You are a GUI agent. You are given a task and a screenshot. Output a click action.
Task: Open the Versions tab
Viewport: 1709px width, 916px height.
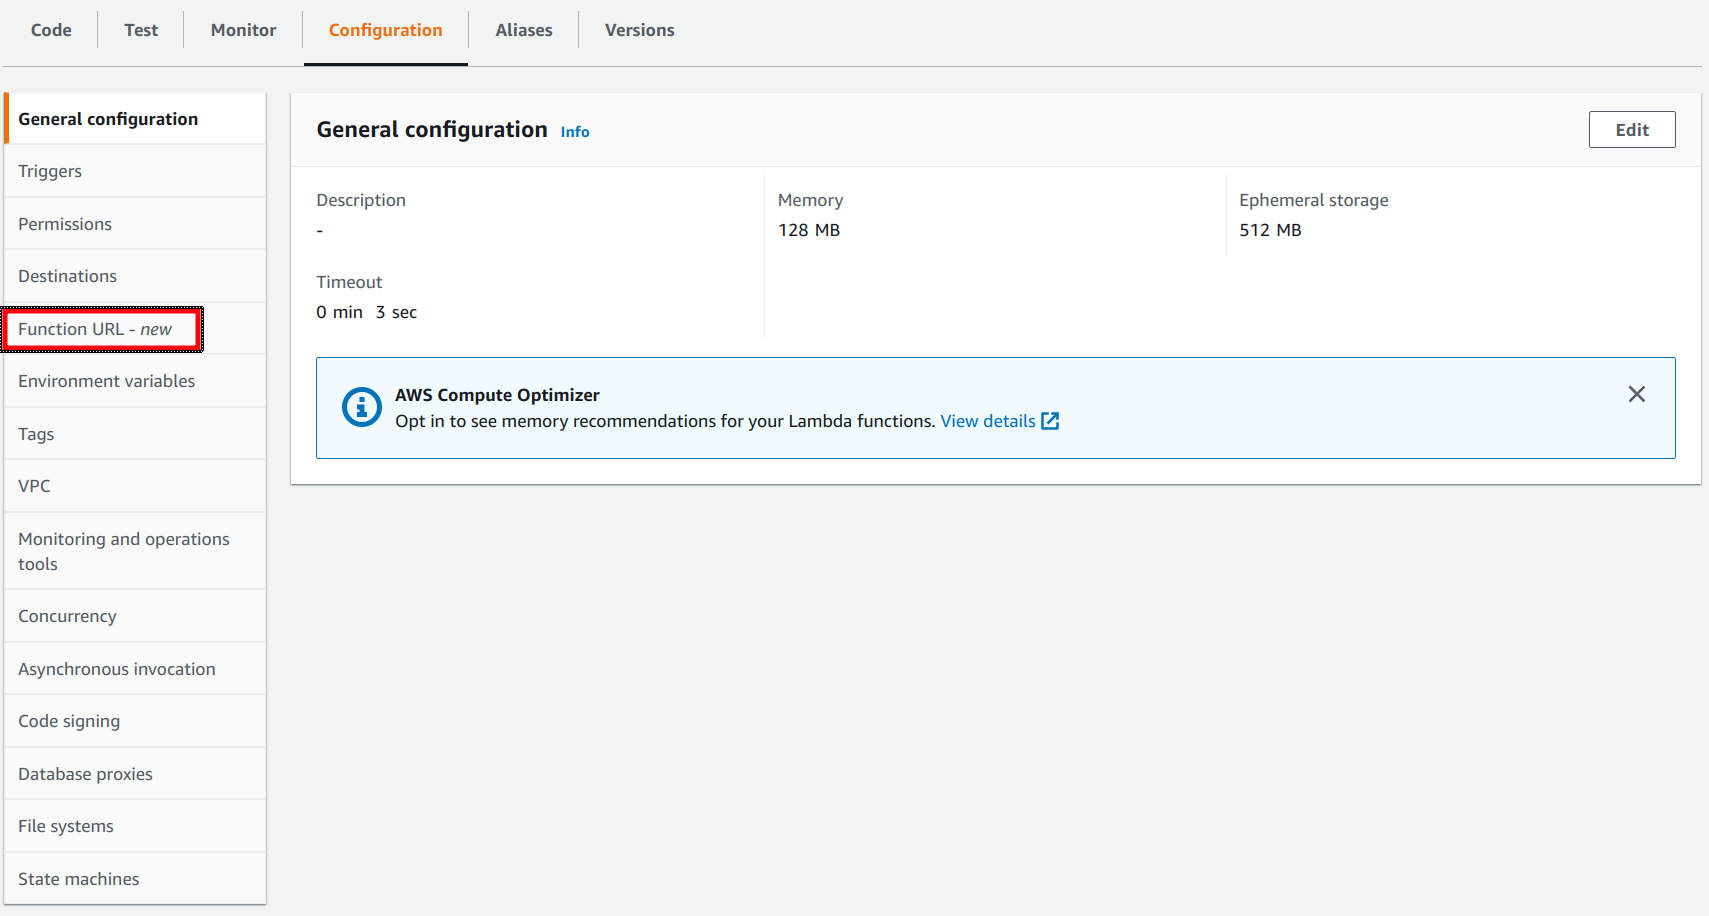pos(639,30)
